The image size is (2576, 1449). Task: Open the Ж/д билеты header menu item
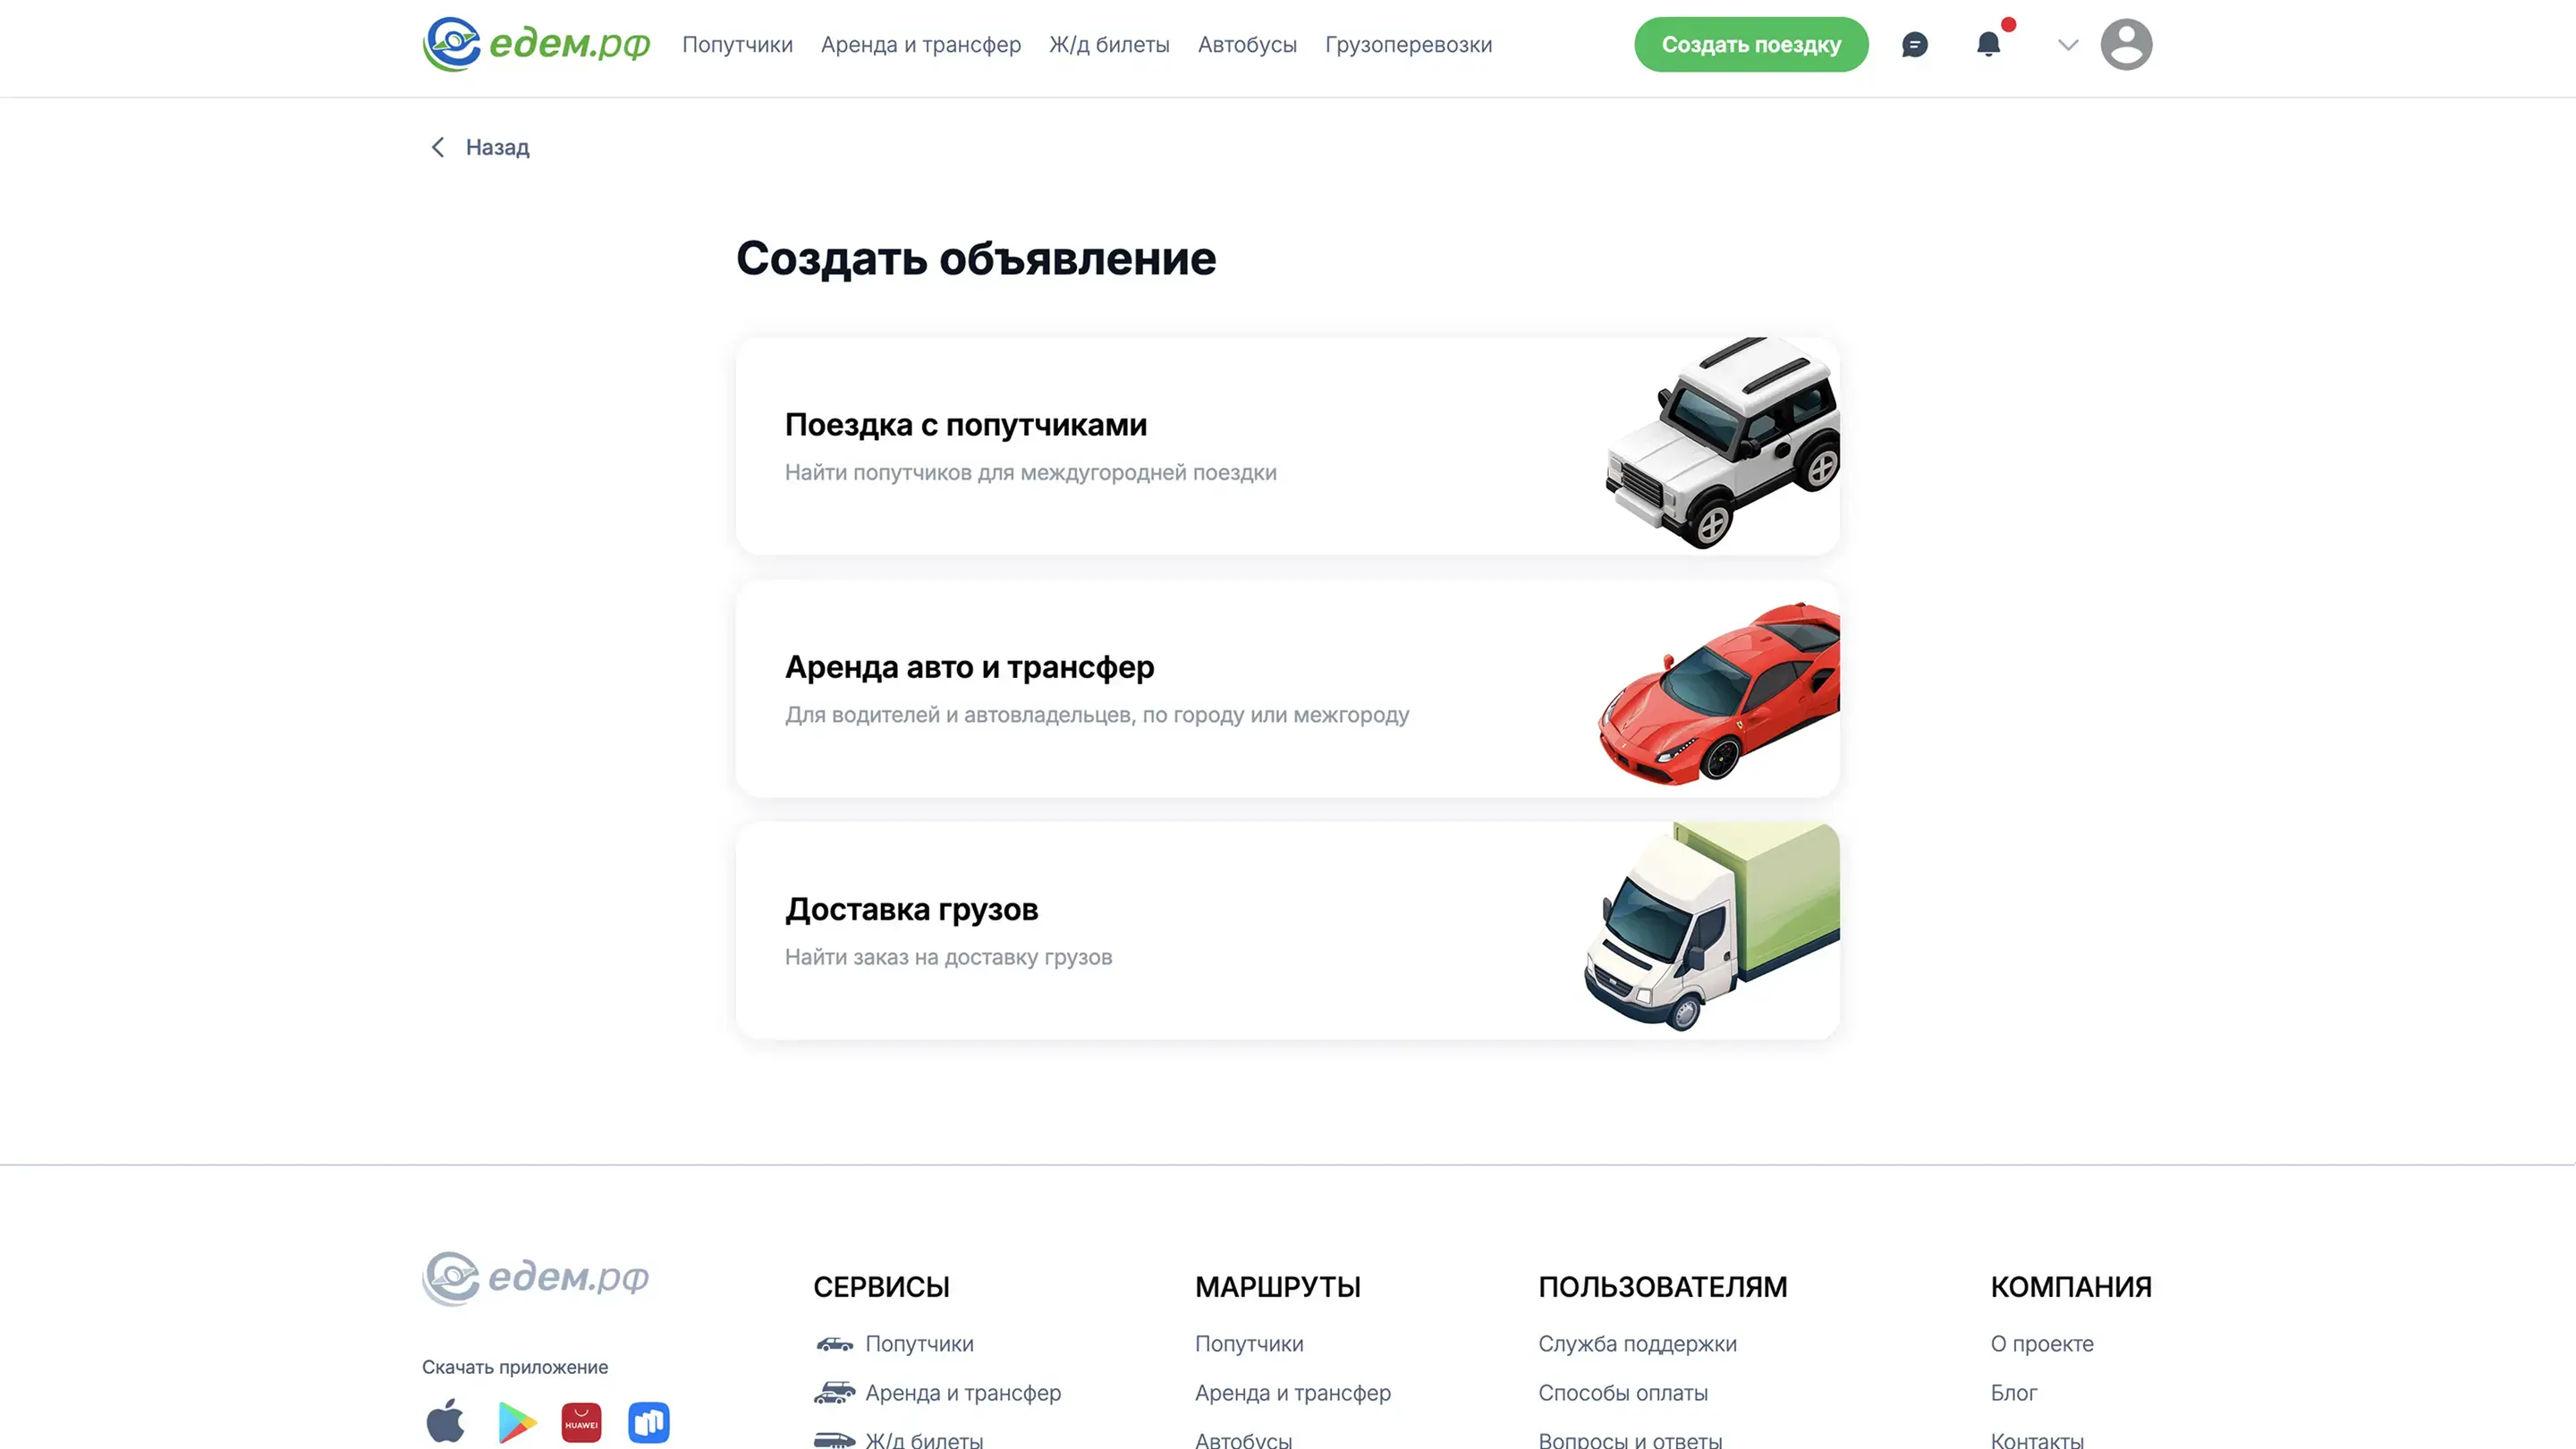(1109, 45)
